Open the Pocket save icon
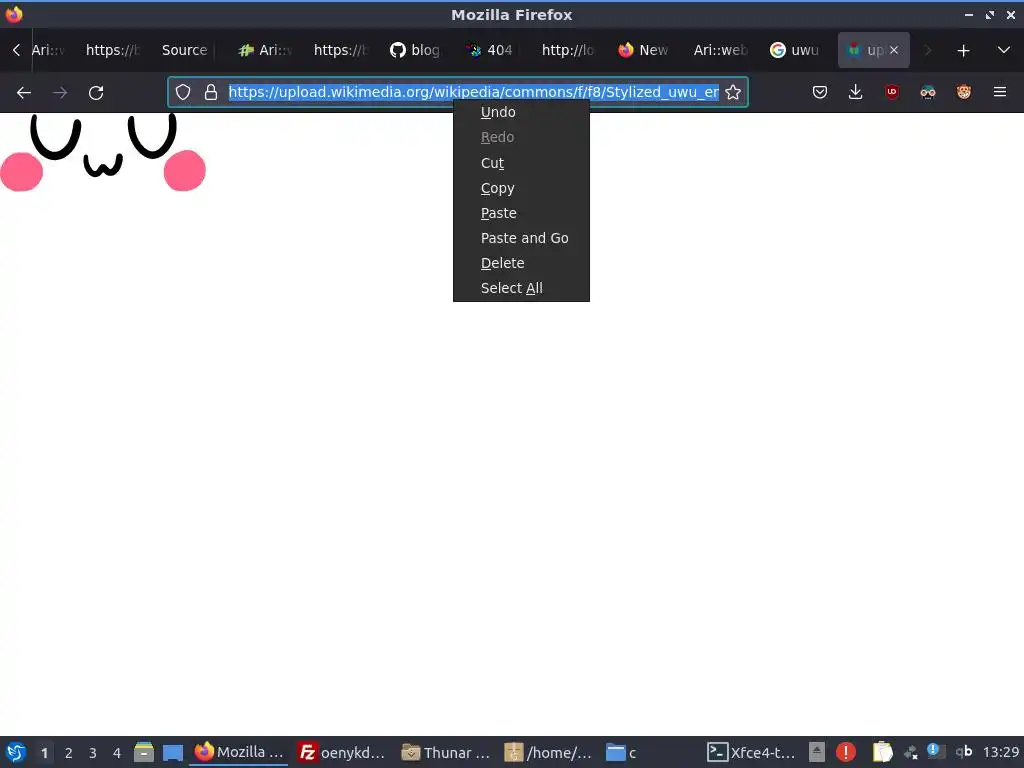The image size is (1024, 768). coord(820,92)
